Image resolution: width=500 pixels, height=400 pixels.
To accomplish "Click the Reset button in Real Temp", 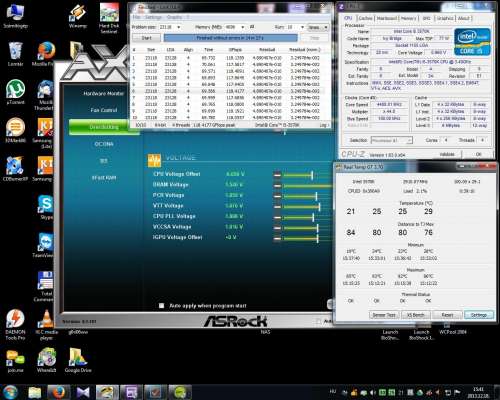I will click(447, 315).
